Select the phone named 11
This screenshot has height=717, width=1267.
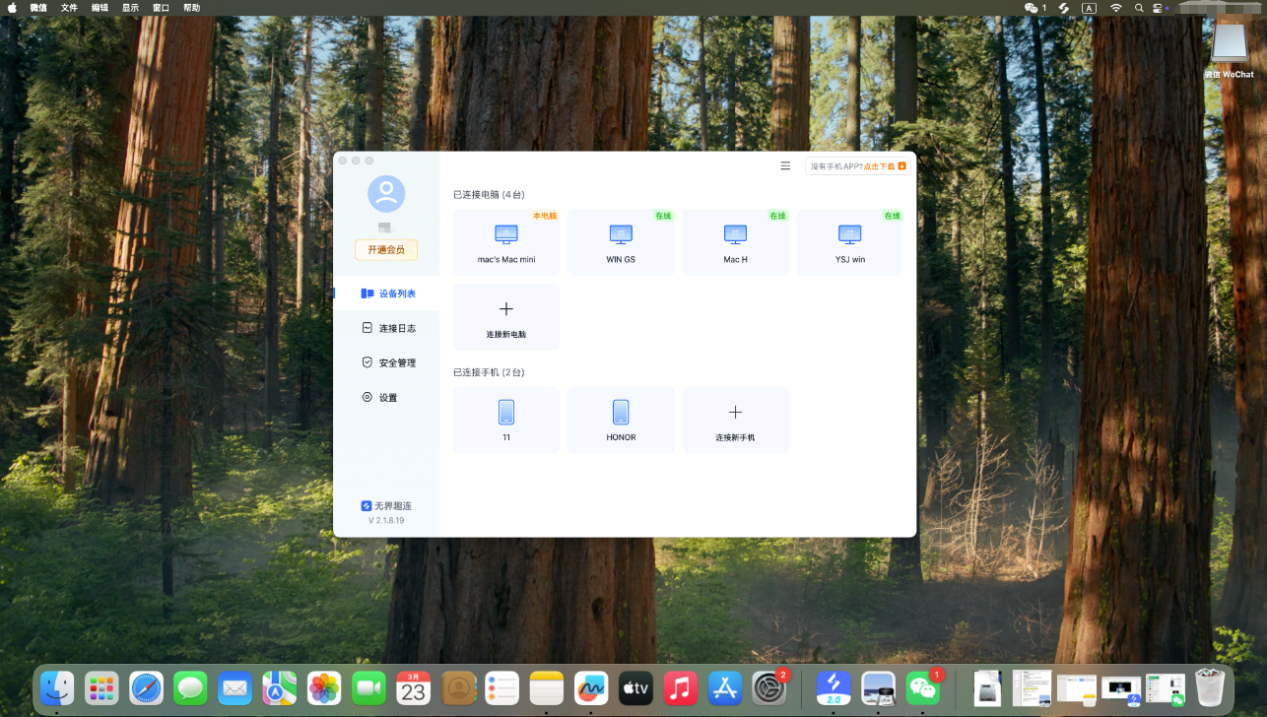click(506, 417)
